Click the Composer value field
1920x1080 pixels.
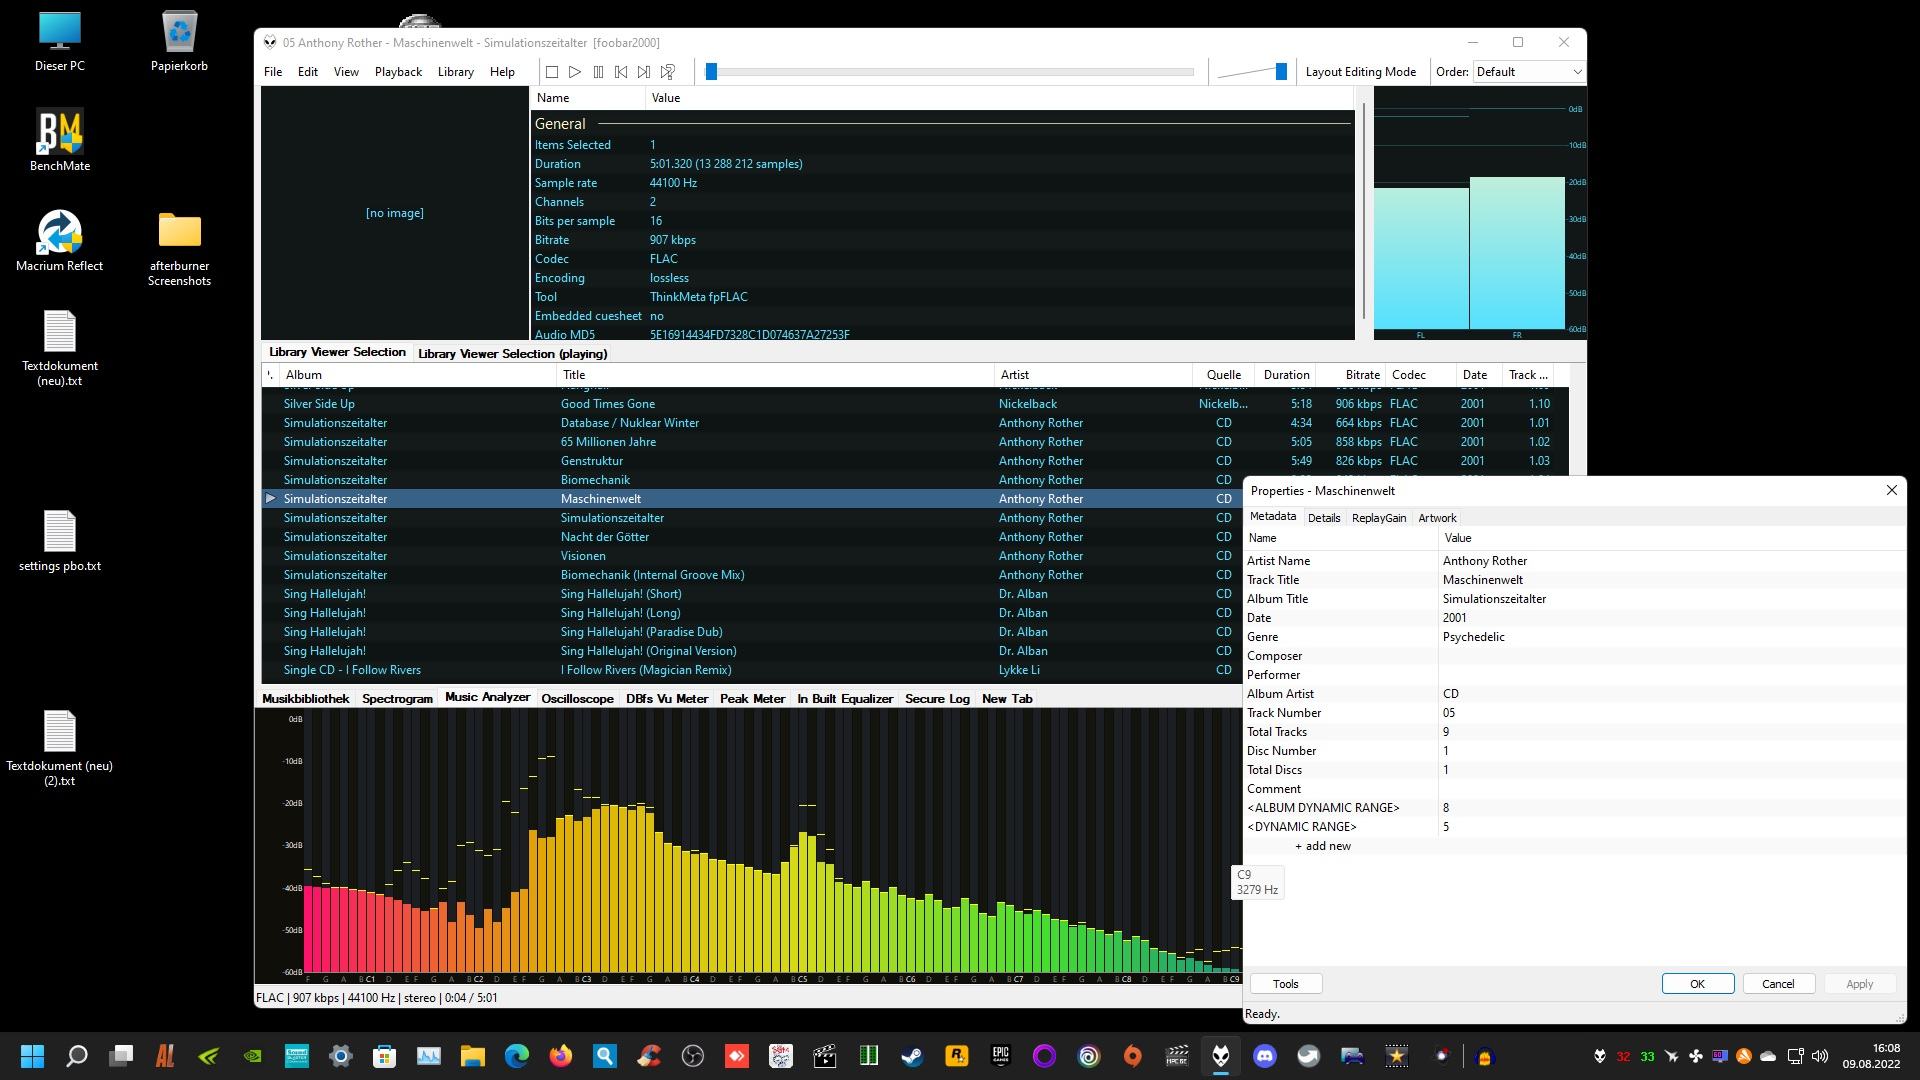(1671, 656)
